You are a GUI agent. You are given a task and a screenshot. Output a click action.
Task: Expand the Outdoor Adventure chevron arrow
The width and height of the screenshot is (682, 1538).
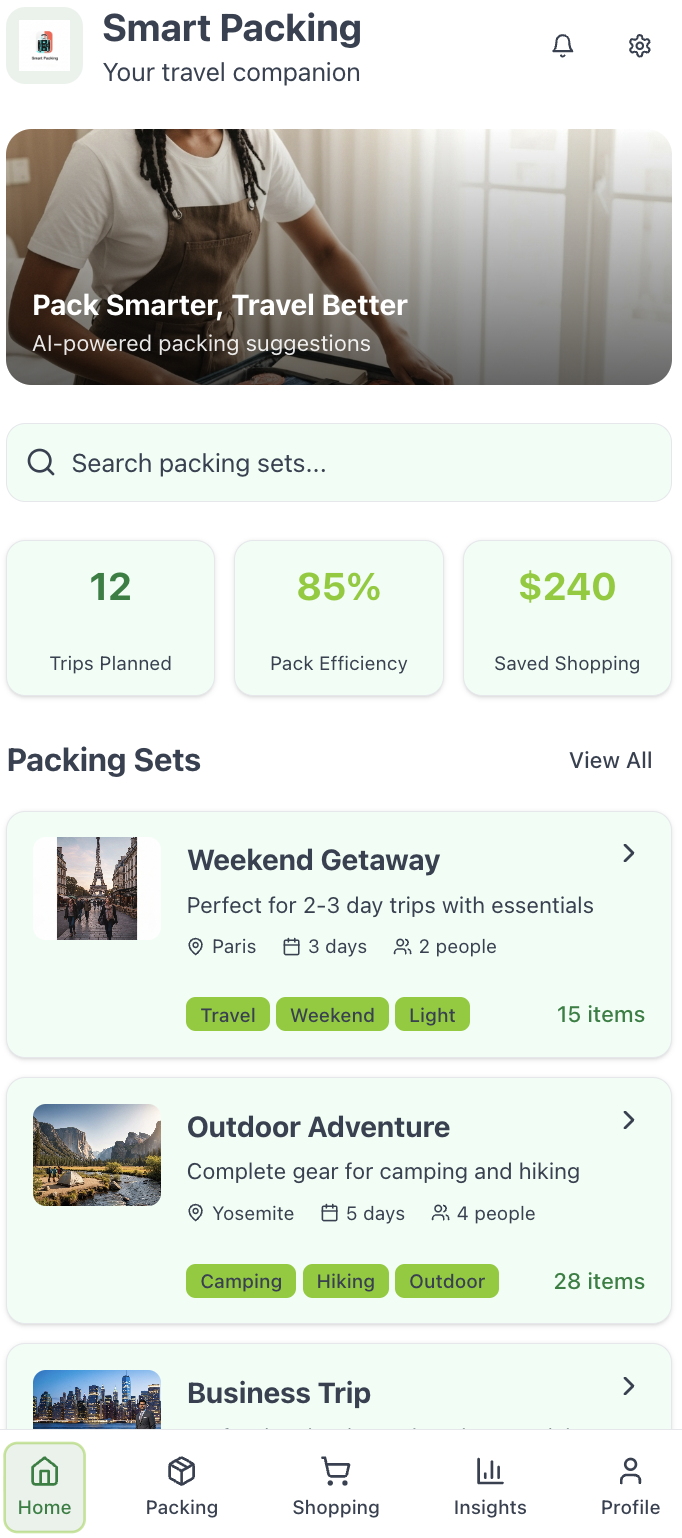[x=629, y=1120]
